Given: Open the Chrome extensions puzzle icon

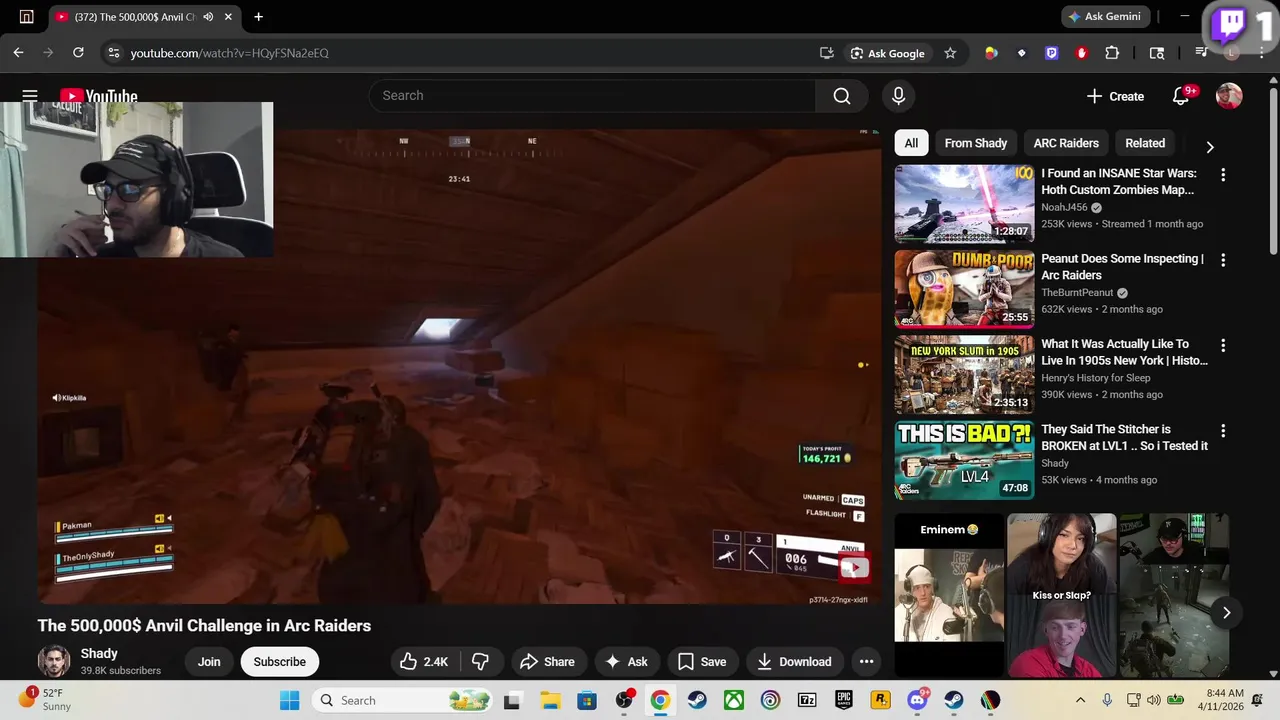Looking at the screenshot, I should coord(1112,53).
